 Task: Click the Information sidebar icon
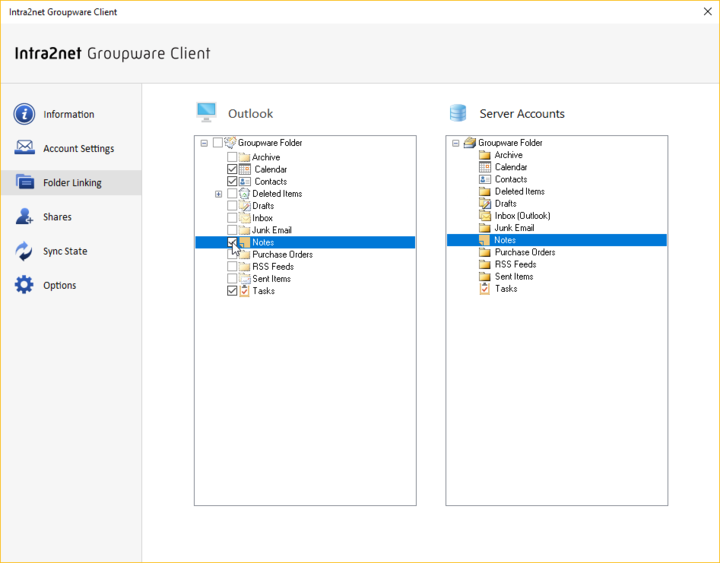pos(24,114)
